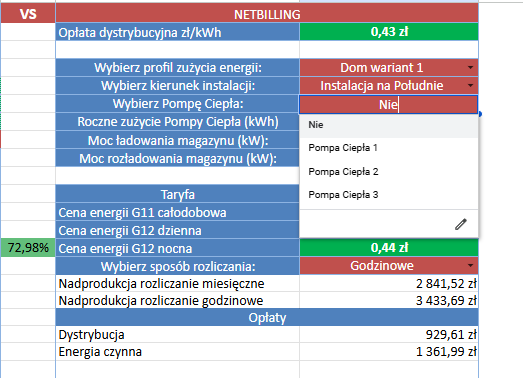Edit dropdown rules via pencil icon
Viewport: 523px width, 378px height.
[x=461, y=224]
